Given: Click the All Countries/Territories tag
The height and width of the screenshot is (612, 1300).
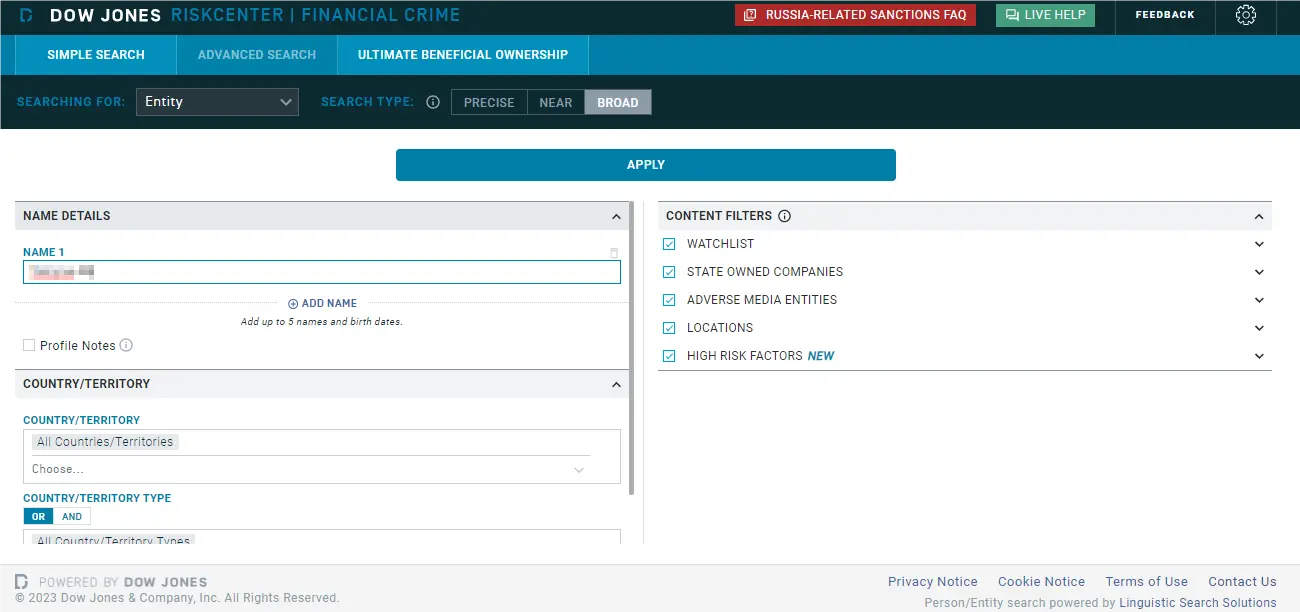Looking at the screenshot, I should pos(105,442).
